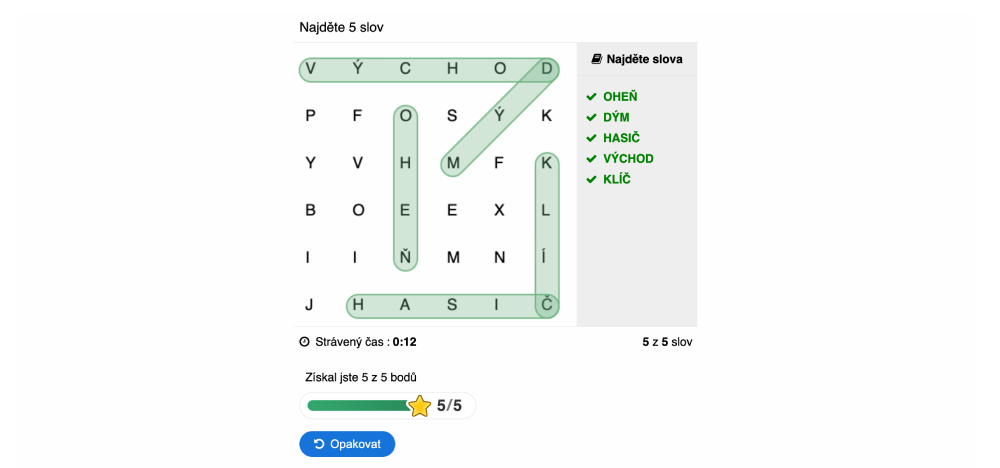The image size is (1000, 468).
Task: Click the green checkmark next to KLÍČ
Action: pyautogui.click(x=591, y=180)
